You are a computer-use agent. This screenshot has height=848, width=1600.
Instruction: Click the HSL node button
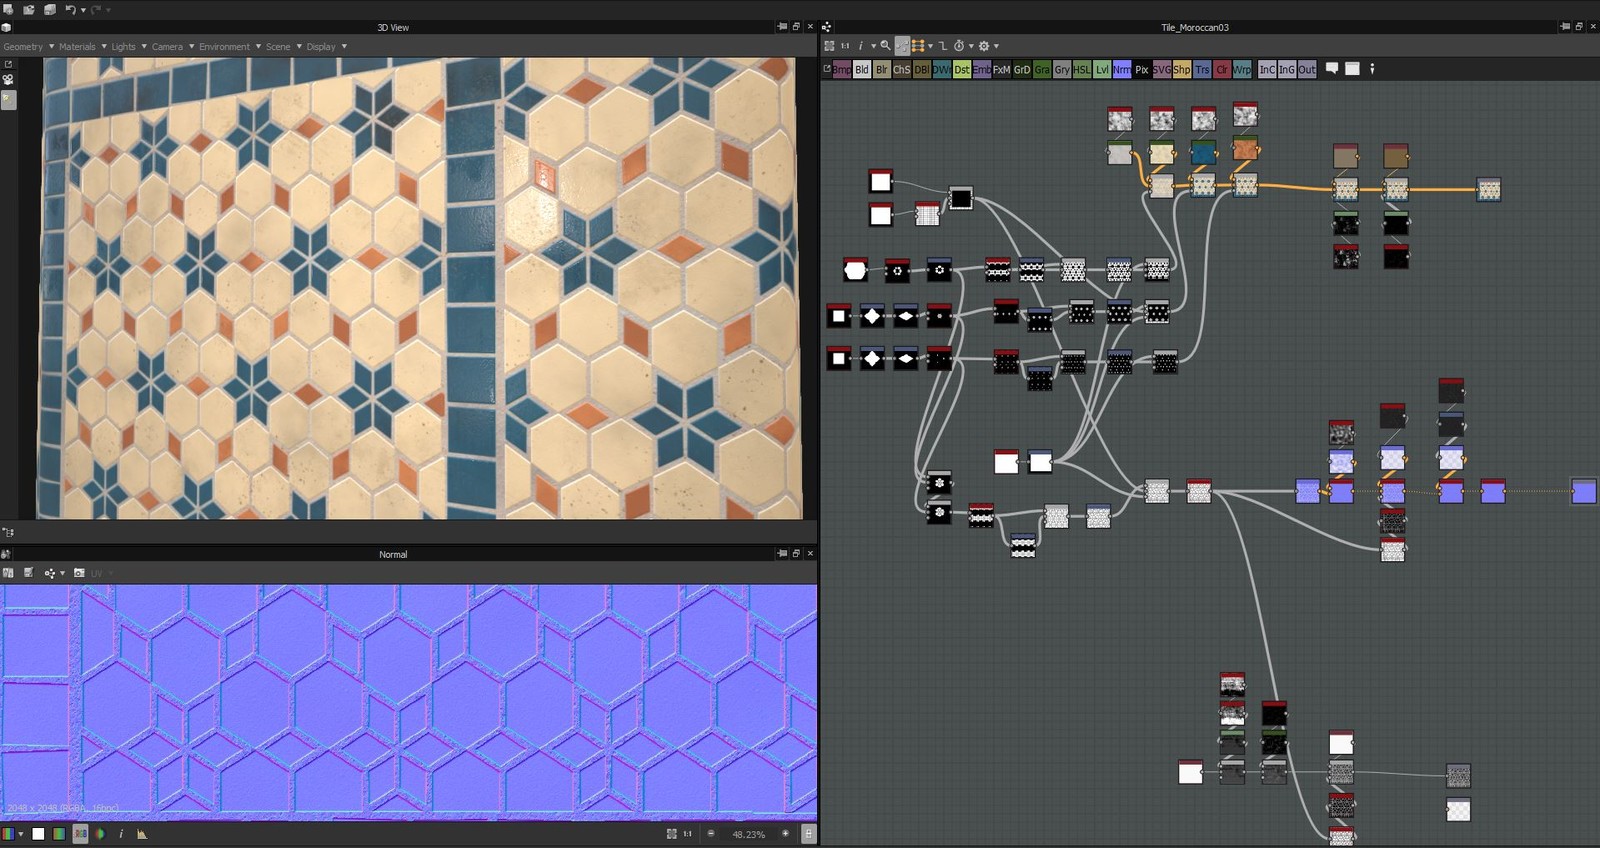[x=1082, y=69]
